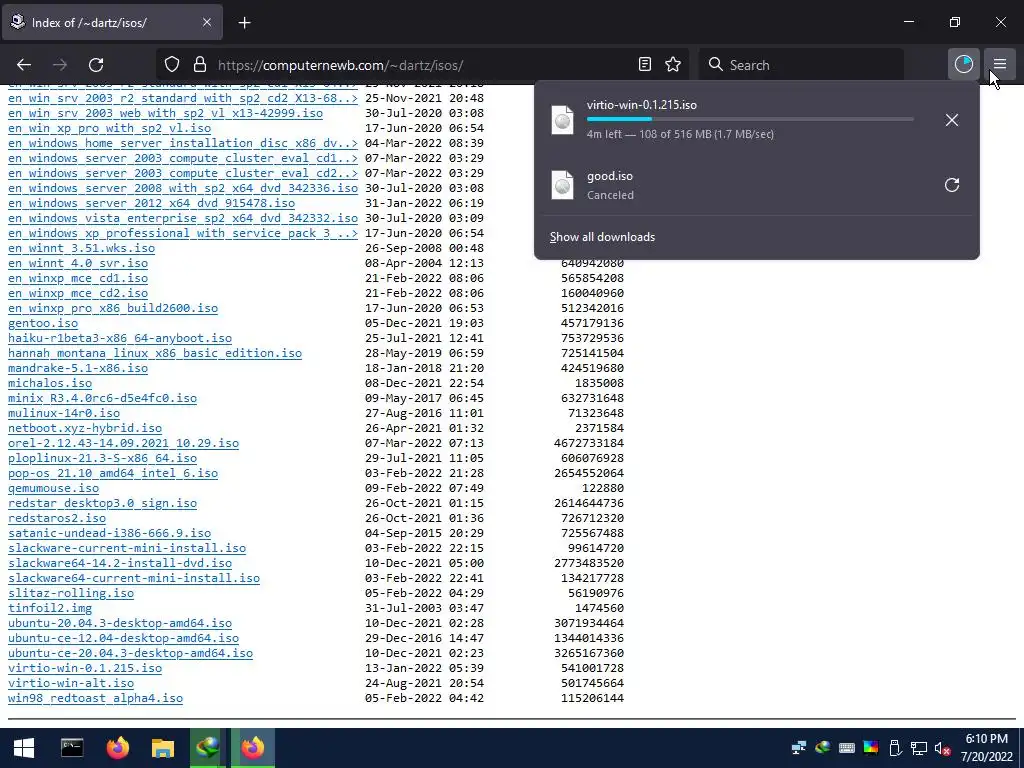Go back to the previous page
Image resolution: width=1024 pixels, height=768 pixels.
tap(24, 65)
